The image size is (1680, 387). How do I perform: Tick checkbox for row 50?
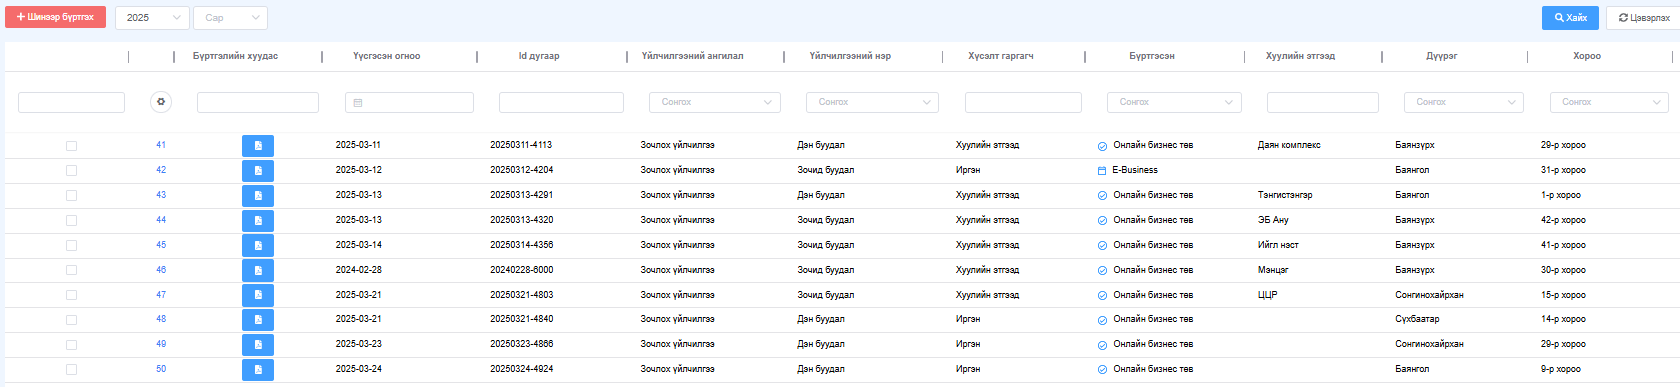tap(71, 370)
